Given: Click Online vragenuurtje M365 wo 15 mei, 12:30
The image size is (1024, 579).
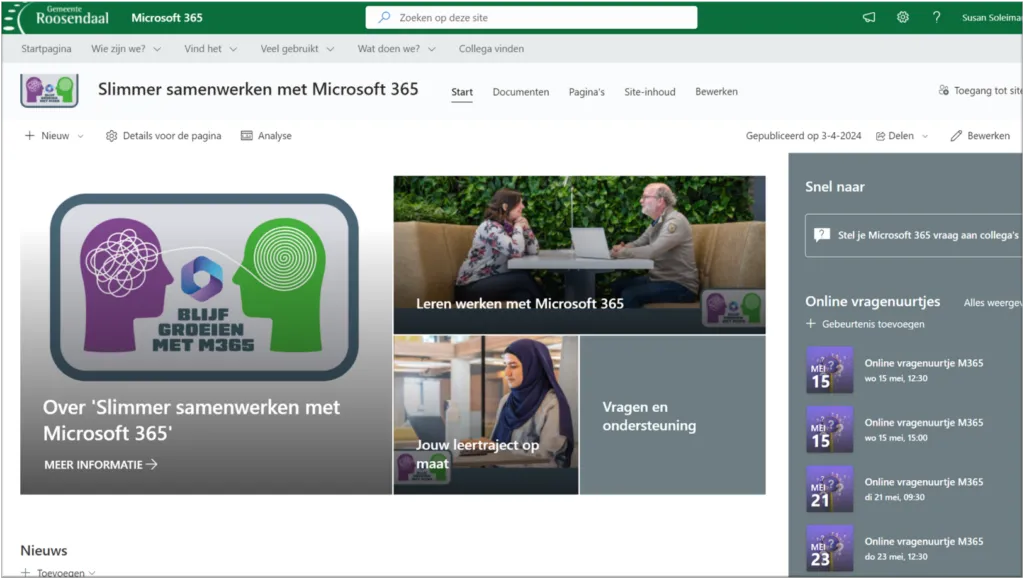Looking at the screenshot, I should coord(923,370).
